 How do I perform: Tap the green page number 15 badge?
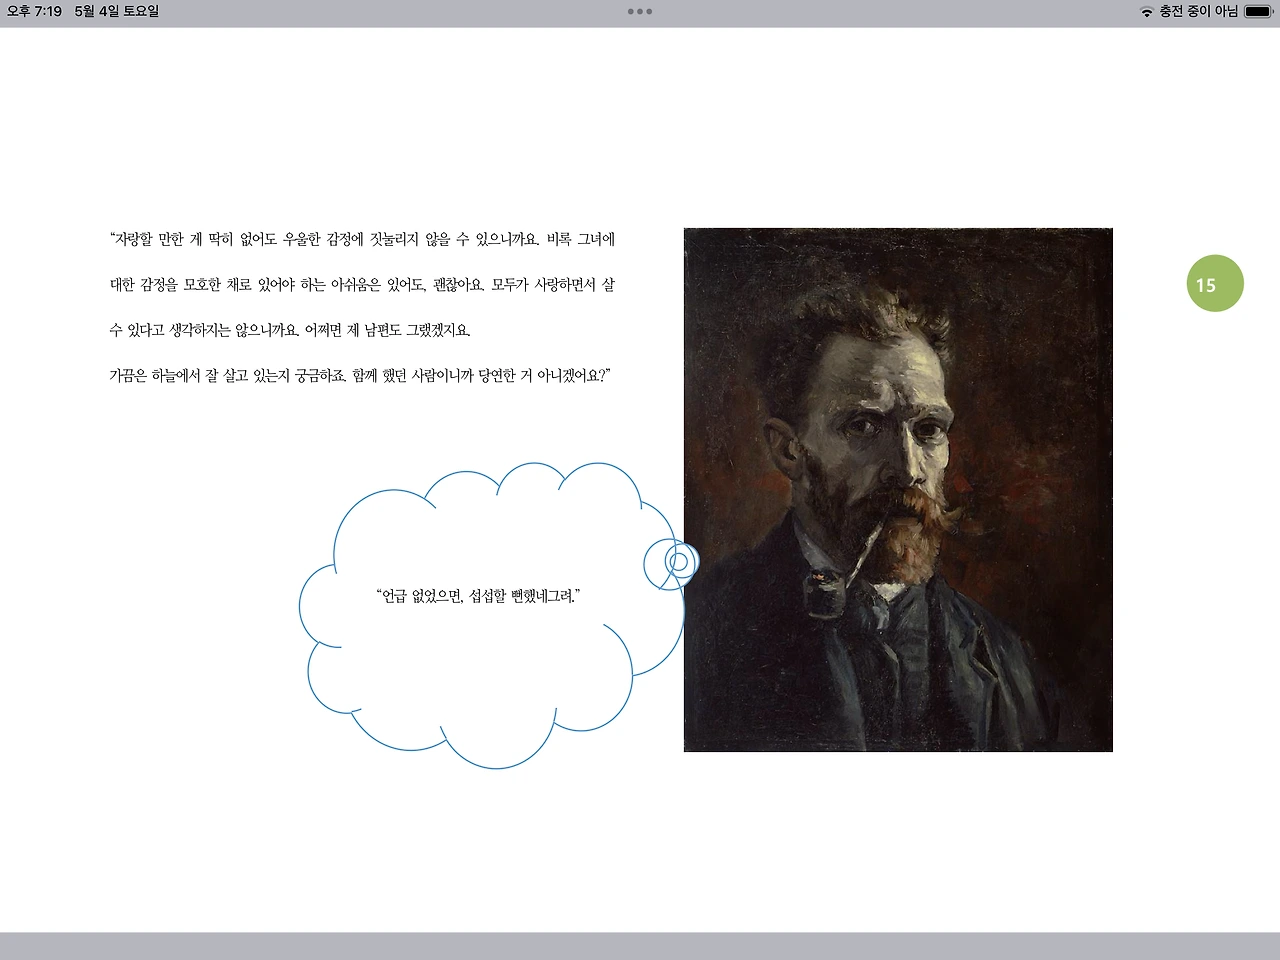1215,284
